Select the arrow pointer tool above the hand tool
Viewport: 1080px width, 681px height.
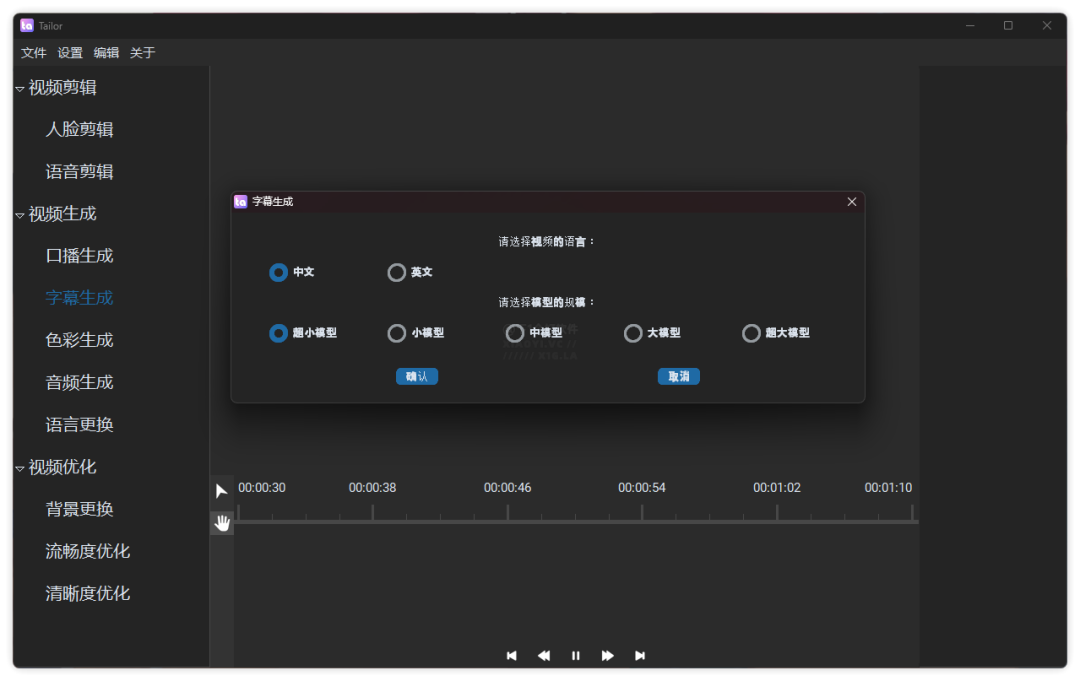222,491
